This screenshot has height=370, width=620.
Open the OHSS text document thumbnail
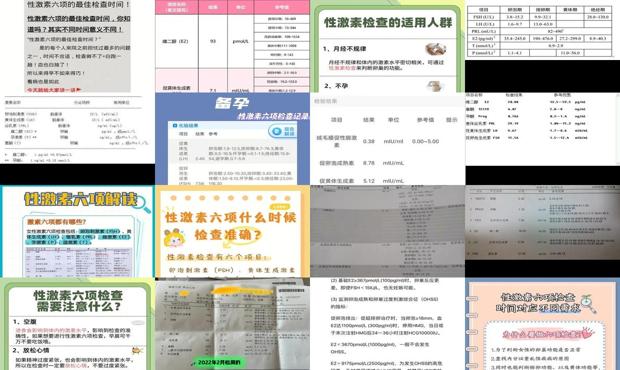tap(388, 324)
